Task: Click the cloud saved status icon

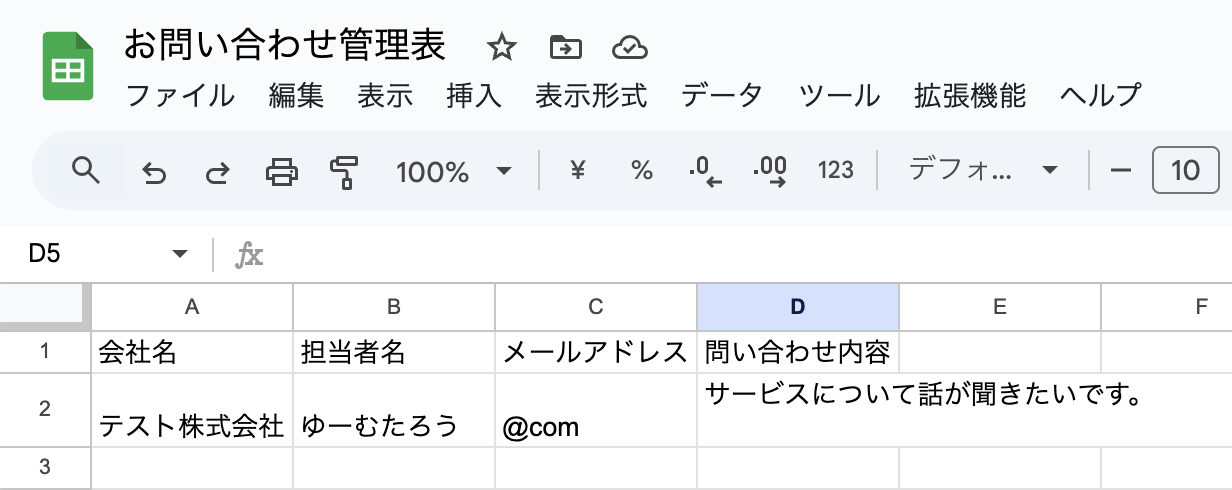Action: [629, 47]
